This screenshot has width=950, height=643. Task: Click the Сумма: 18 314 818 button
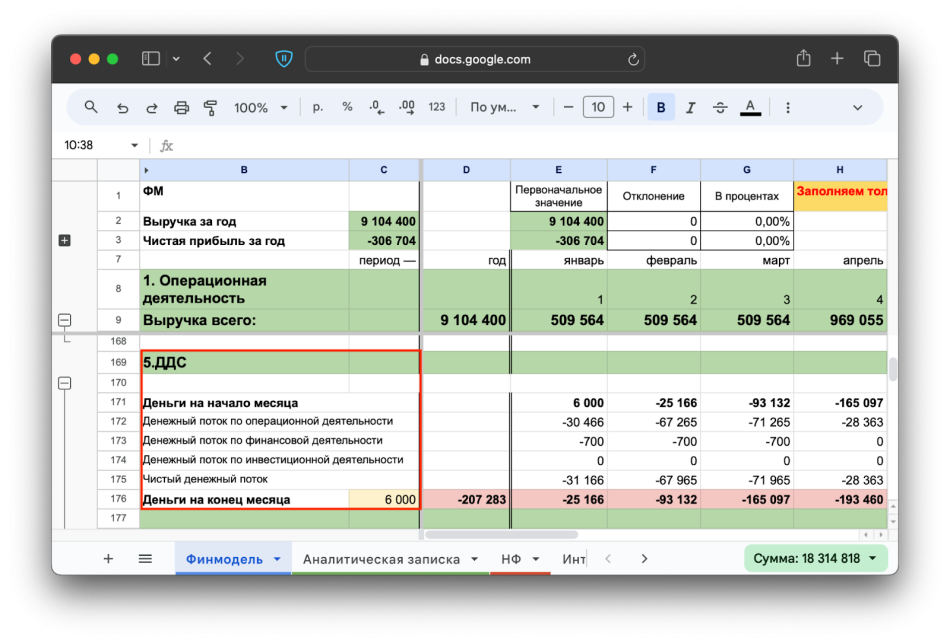[x=815, y=559]
